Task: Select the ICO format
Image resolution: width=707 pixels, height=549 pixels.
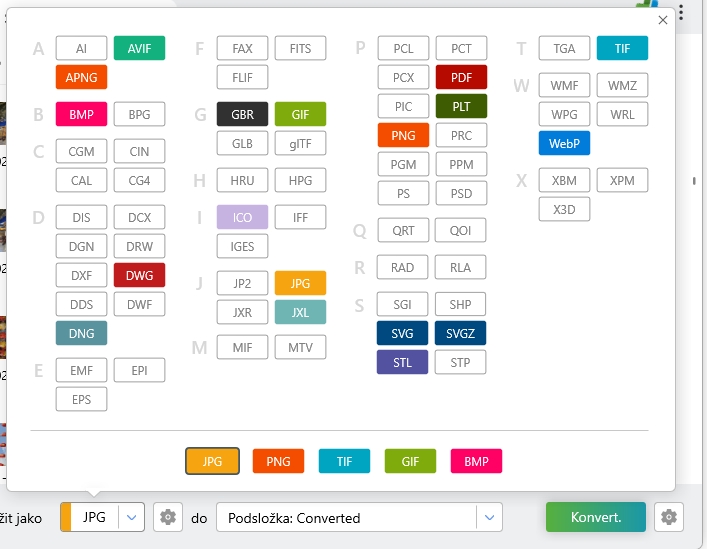Action: point(242,217)
